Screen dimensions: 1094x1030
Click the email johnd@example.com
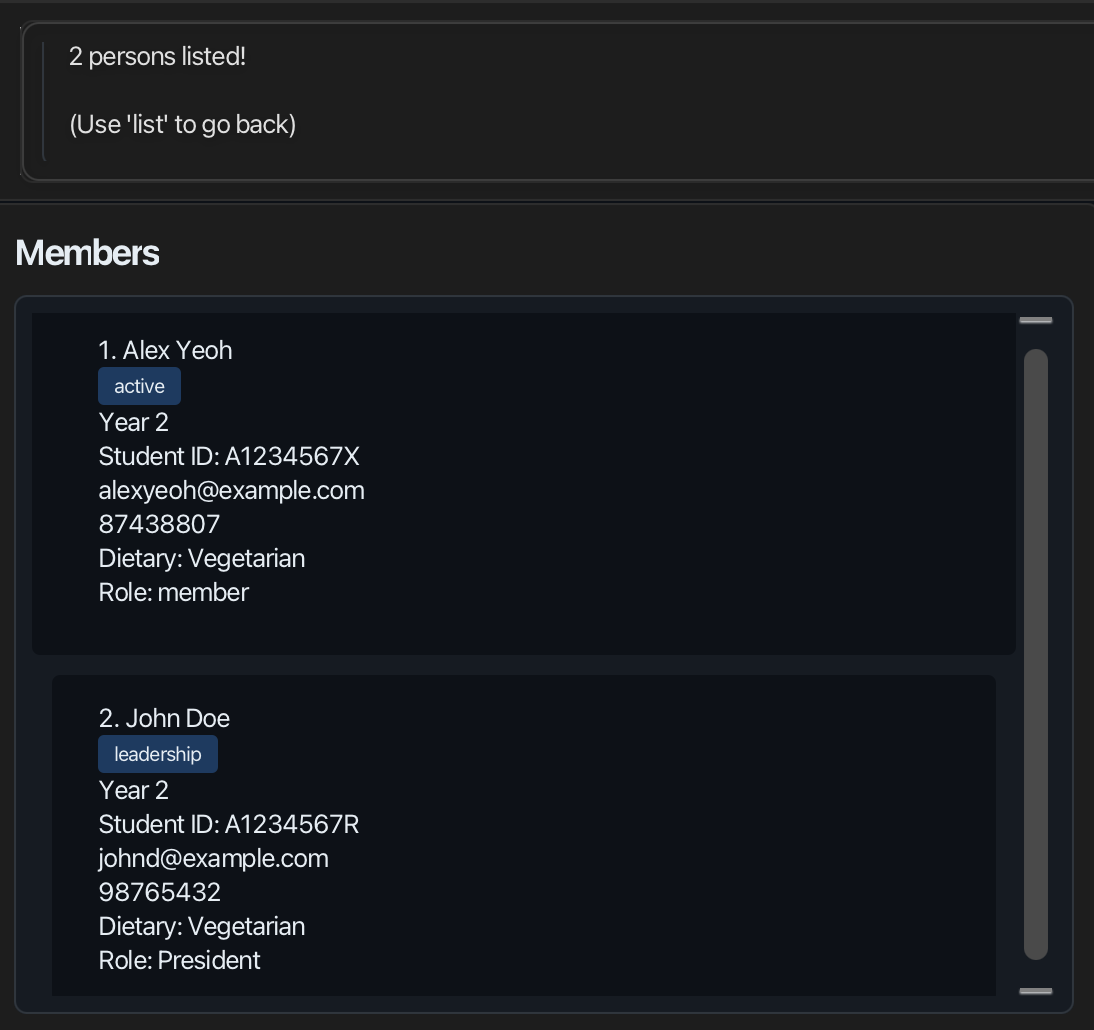point(213,858)
